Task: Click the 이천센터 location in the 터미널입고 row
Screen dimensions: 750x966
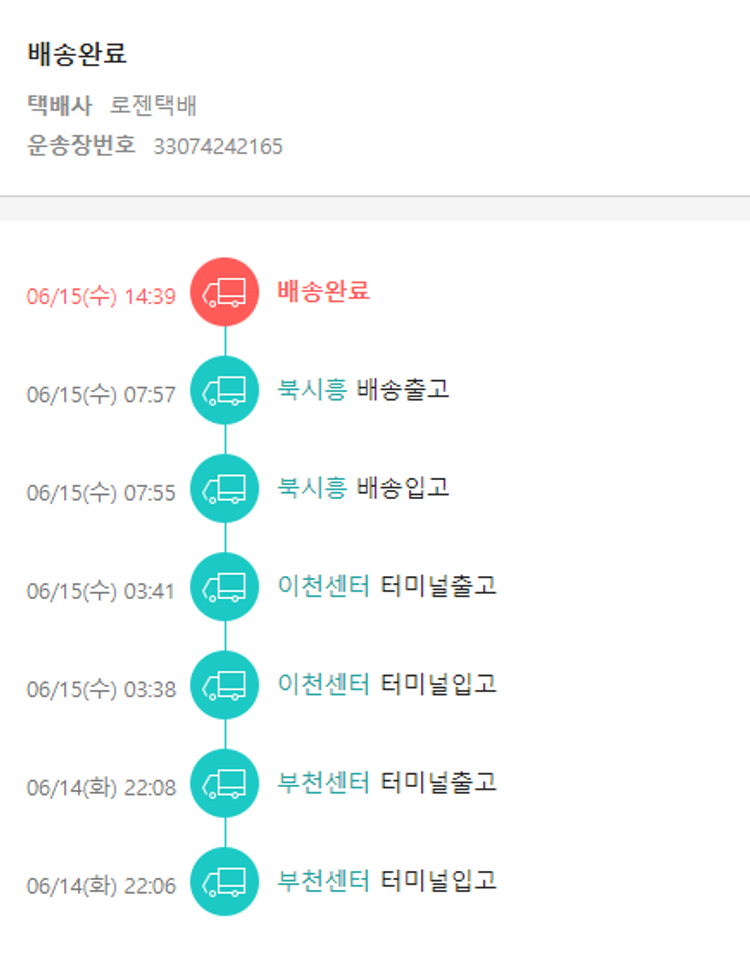Action: coord(324,684)
